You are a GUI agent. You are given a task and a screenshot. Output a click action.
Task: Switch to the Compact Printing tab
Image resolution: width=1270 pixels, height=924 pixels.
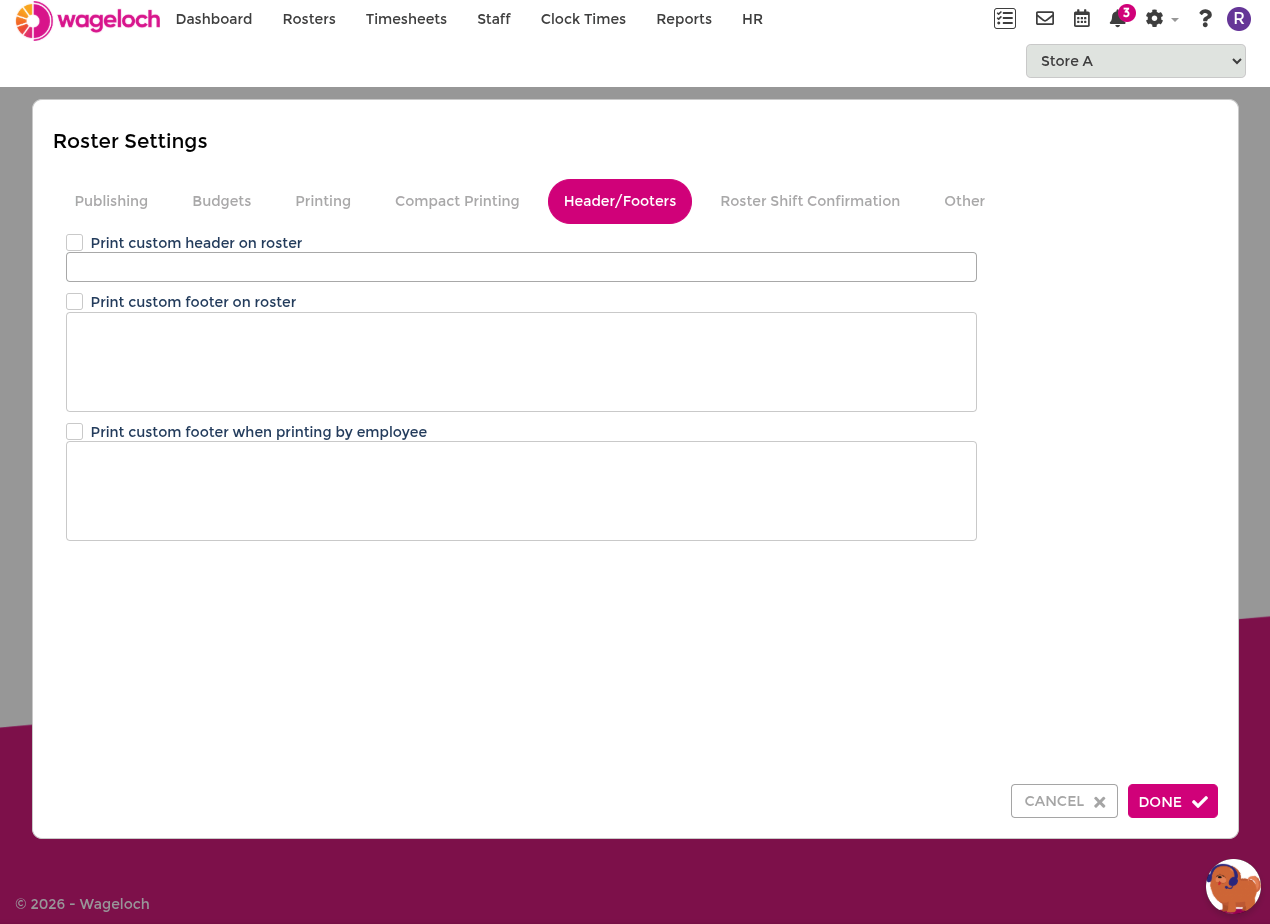click(457, 201)
